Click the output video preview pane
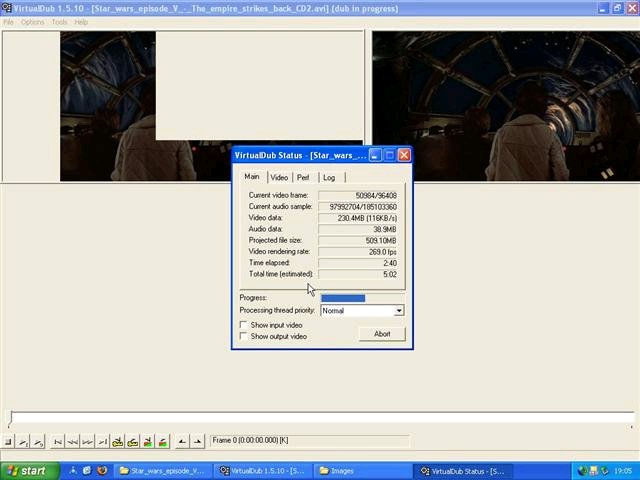The width and height of the screenshot is (640, 480). coord(506,106)
